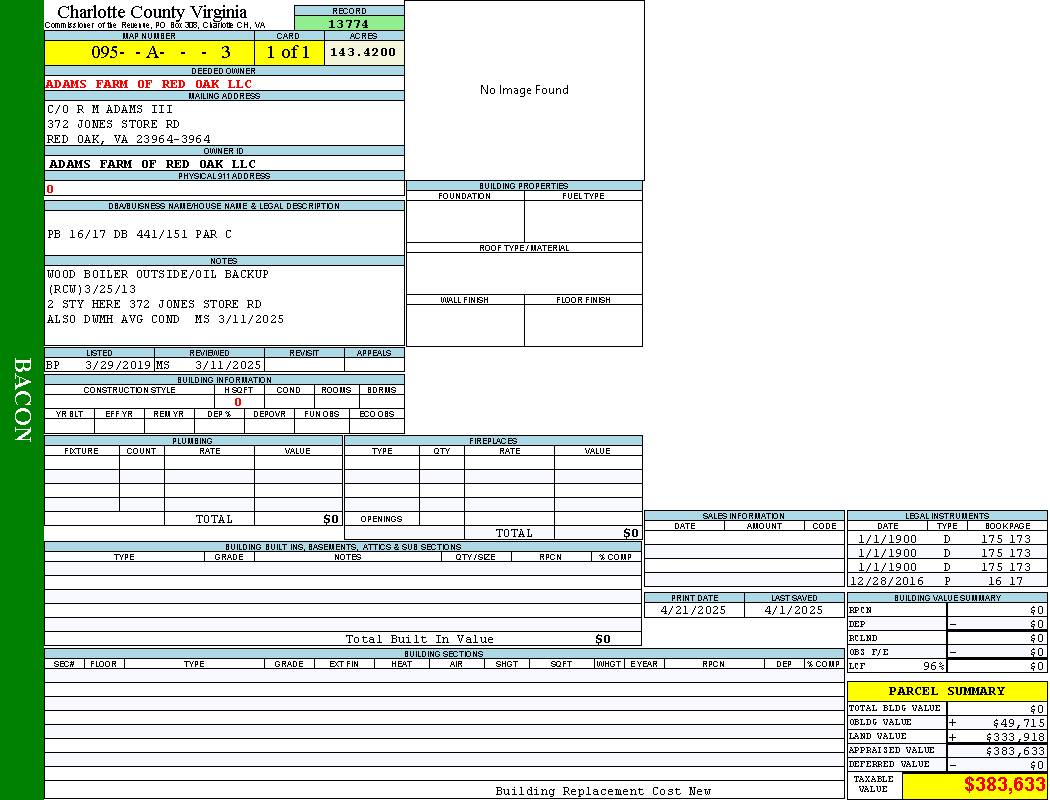The image size is (1050, 800).
Task: Click the red deeded owner name
Action: tap(149, 84)
